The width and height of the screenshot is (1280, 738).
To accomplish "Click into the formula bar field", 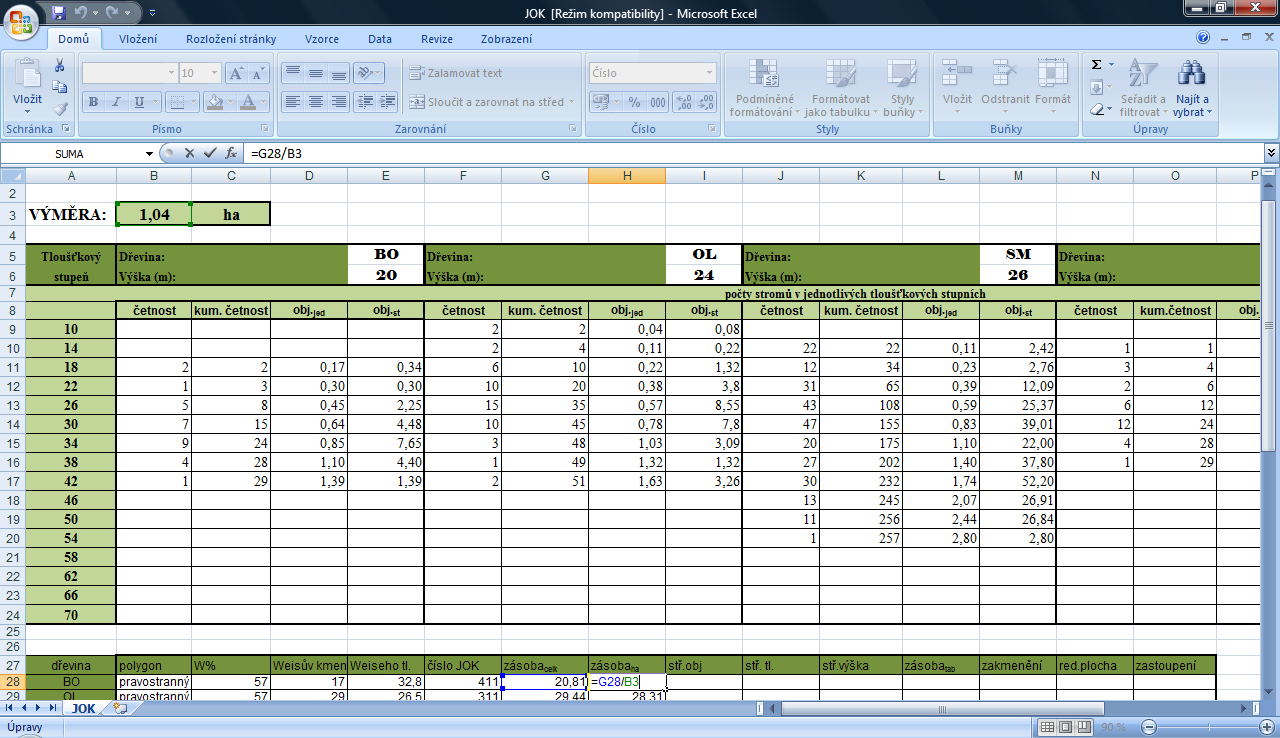I will pos(755,153).
